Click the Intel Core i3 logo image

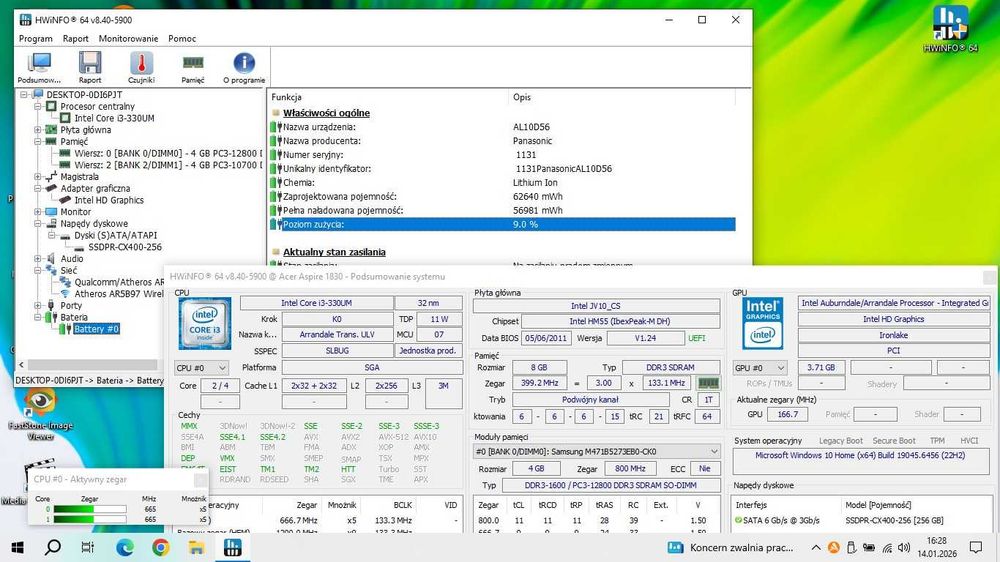tap(205, 323)
